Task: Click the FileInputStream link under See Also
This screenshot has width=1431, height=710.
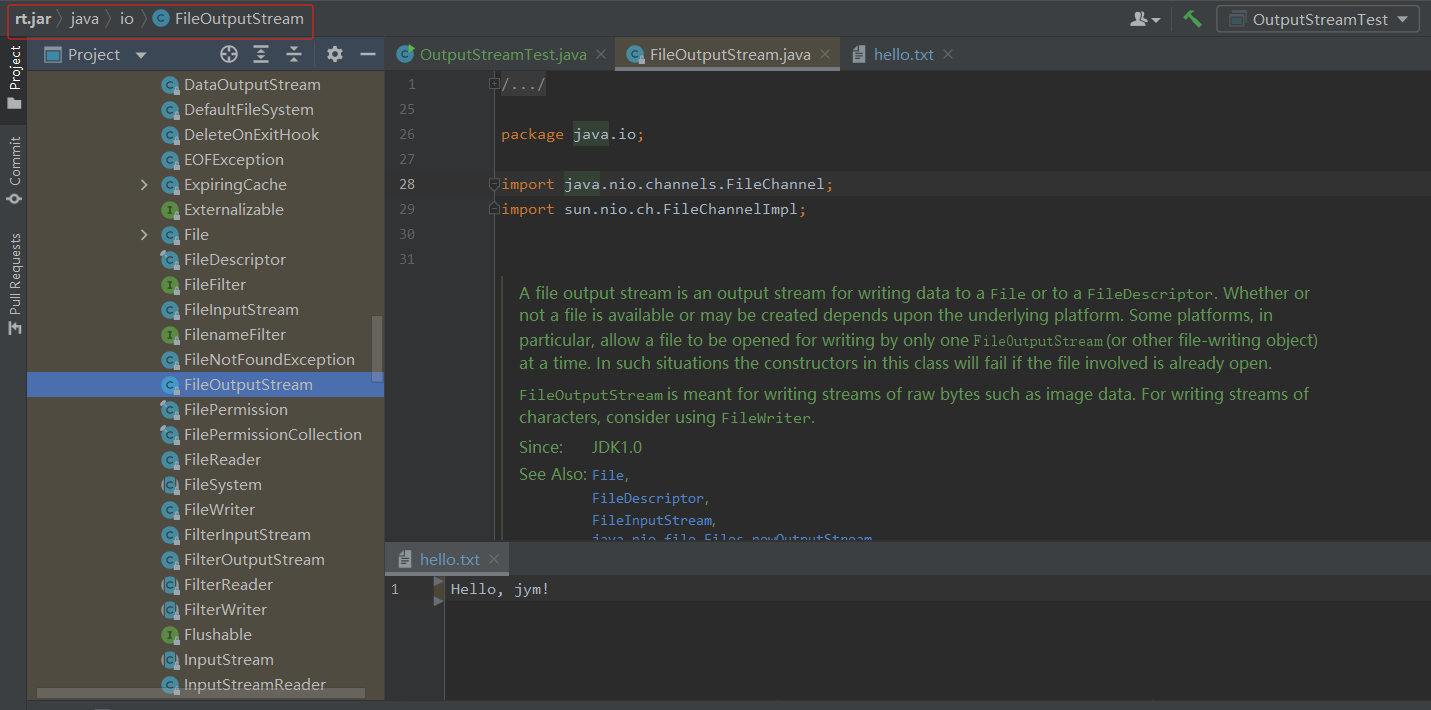Action: [652, 520]
